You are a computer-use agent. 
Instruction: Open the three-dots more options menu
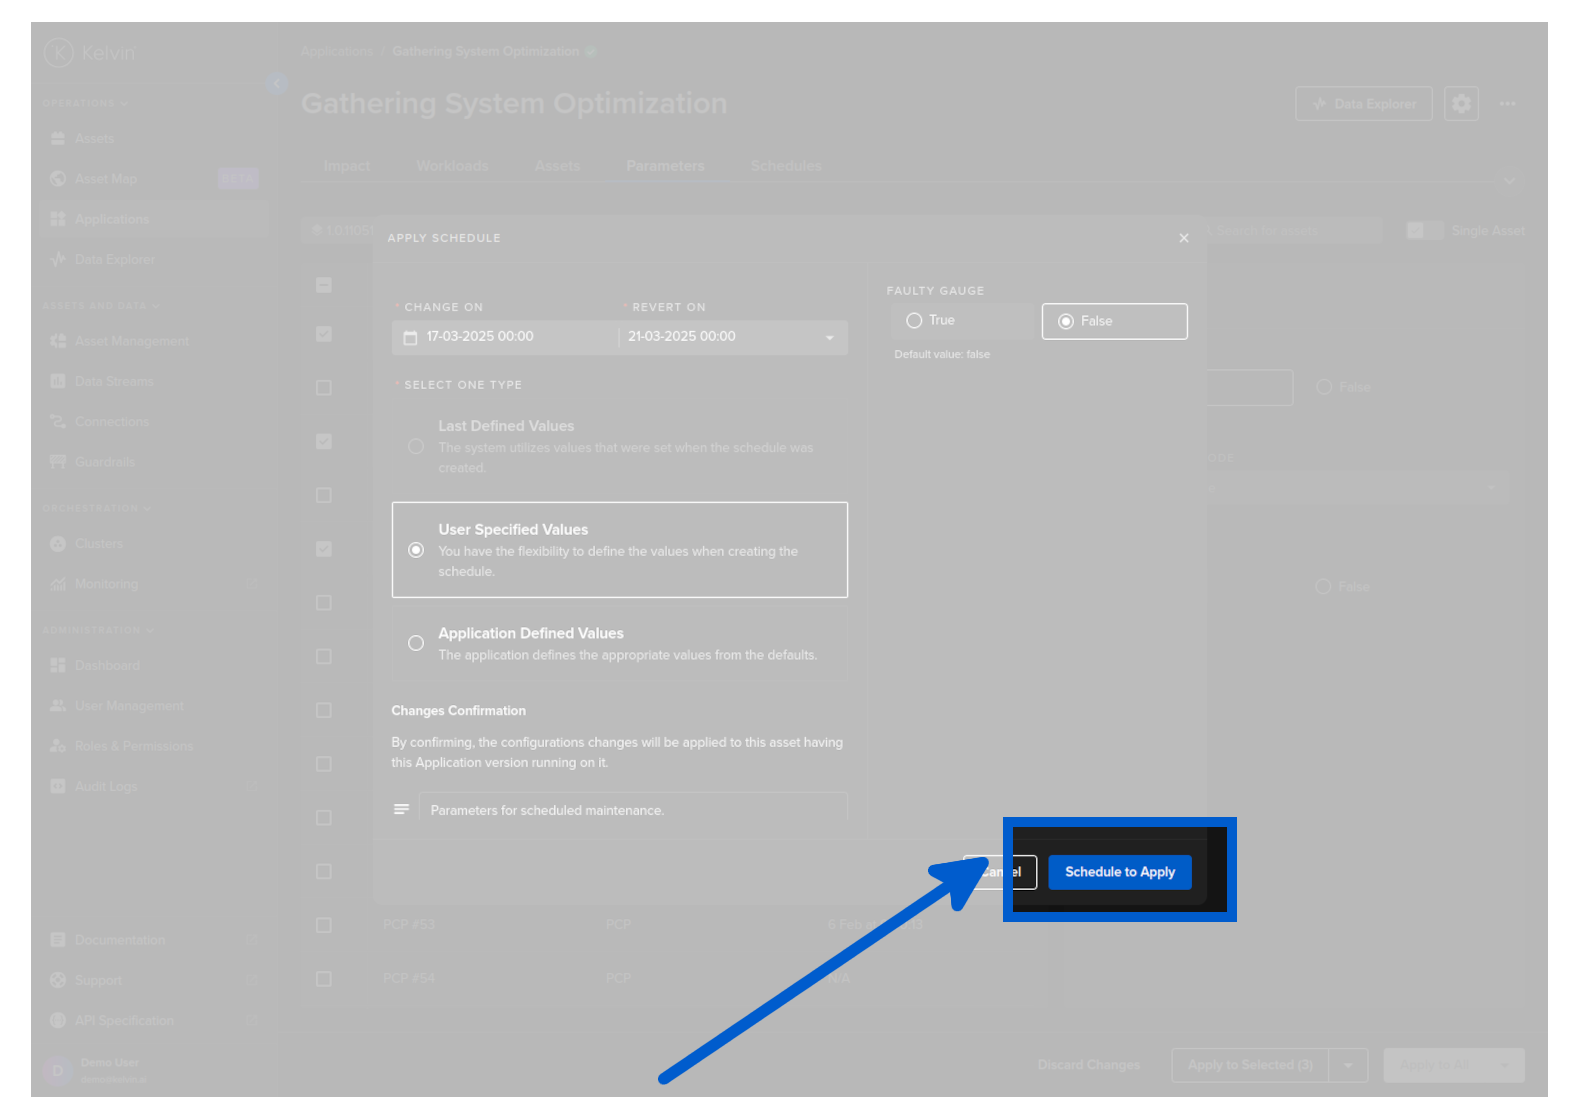coord(1507,103)
